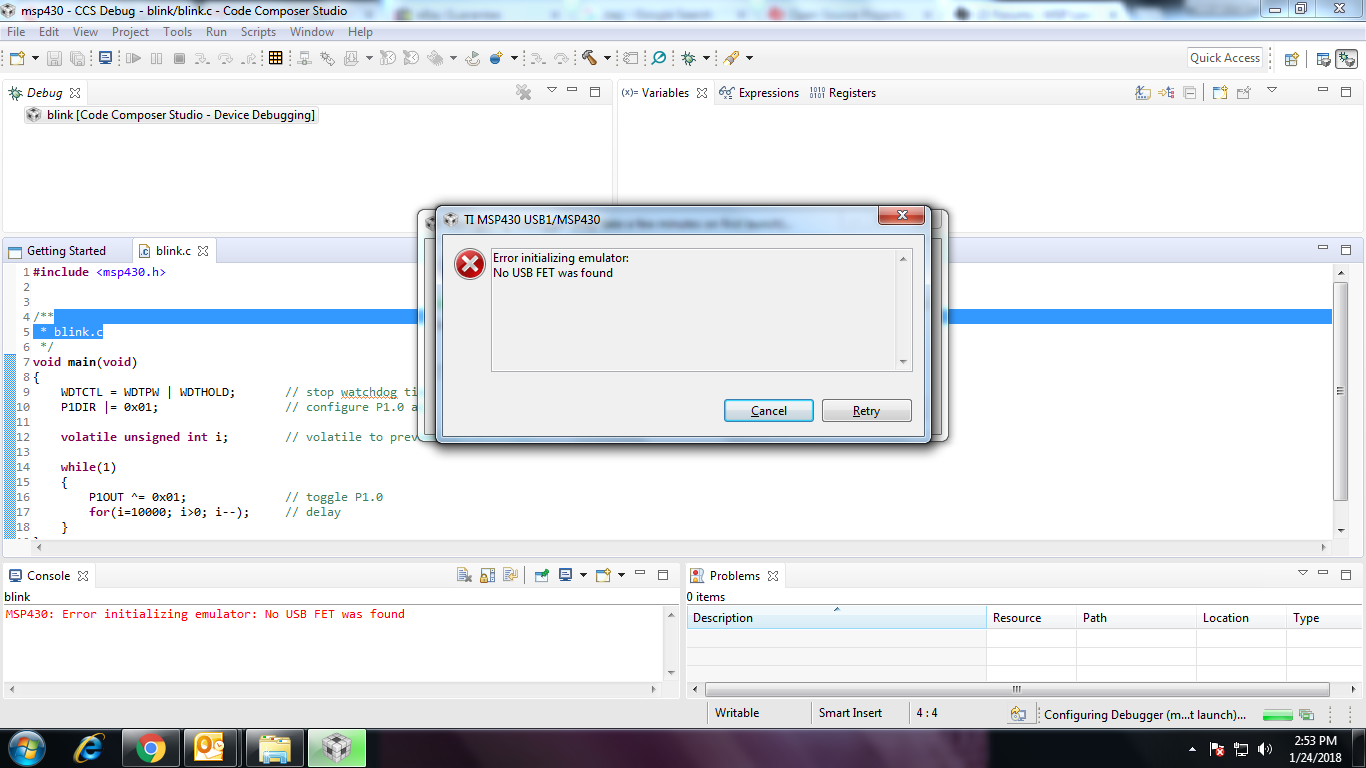Open Windows Explorer folder on taskbar
The height and width of the screenshot is (768, 1366).
tap(274, 748)
